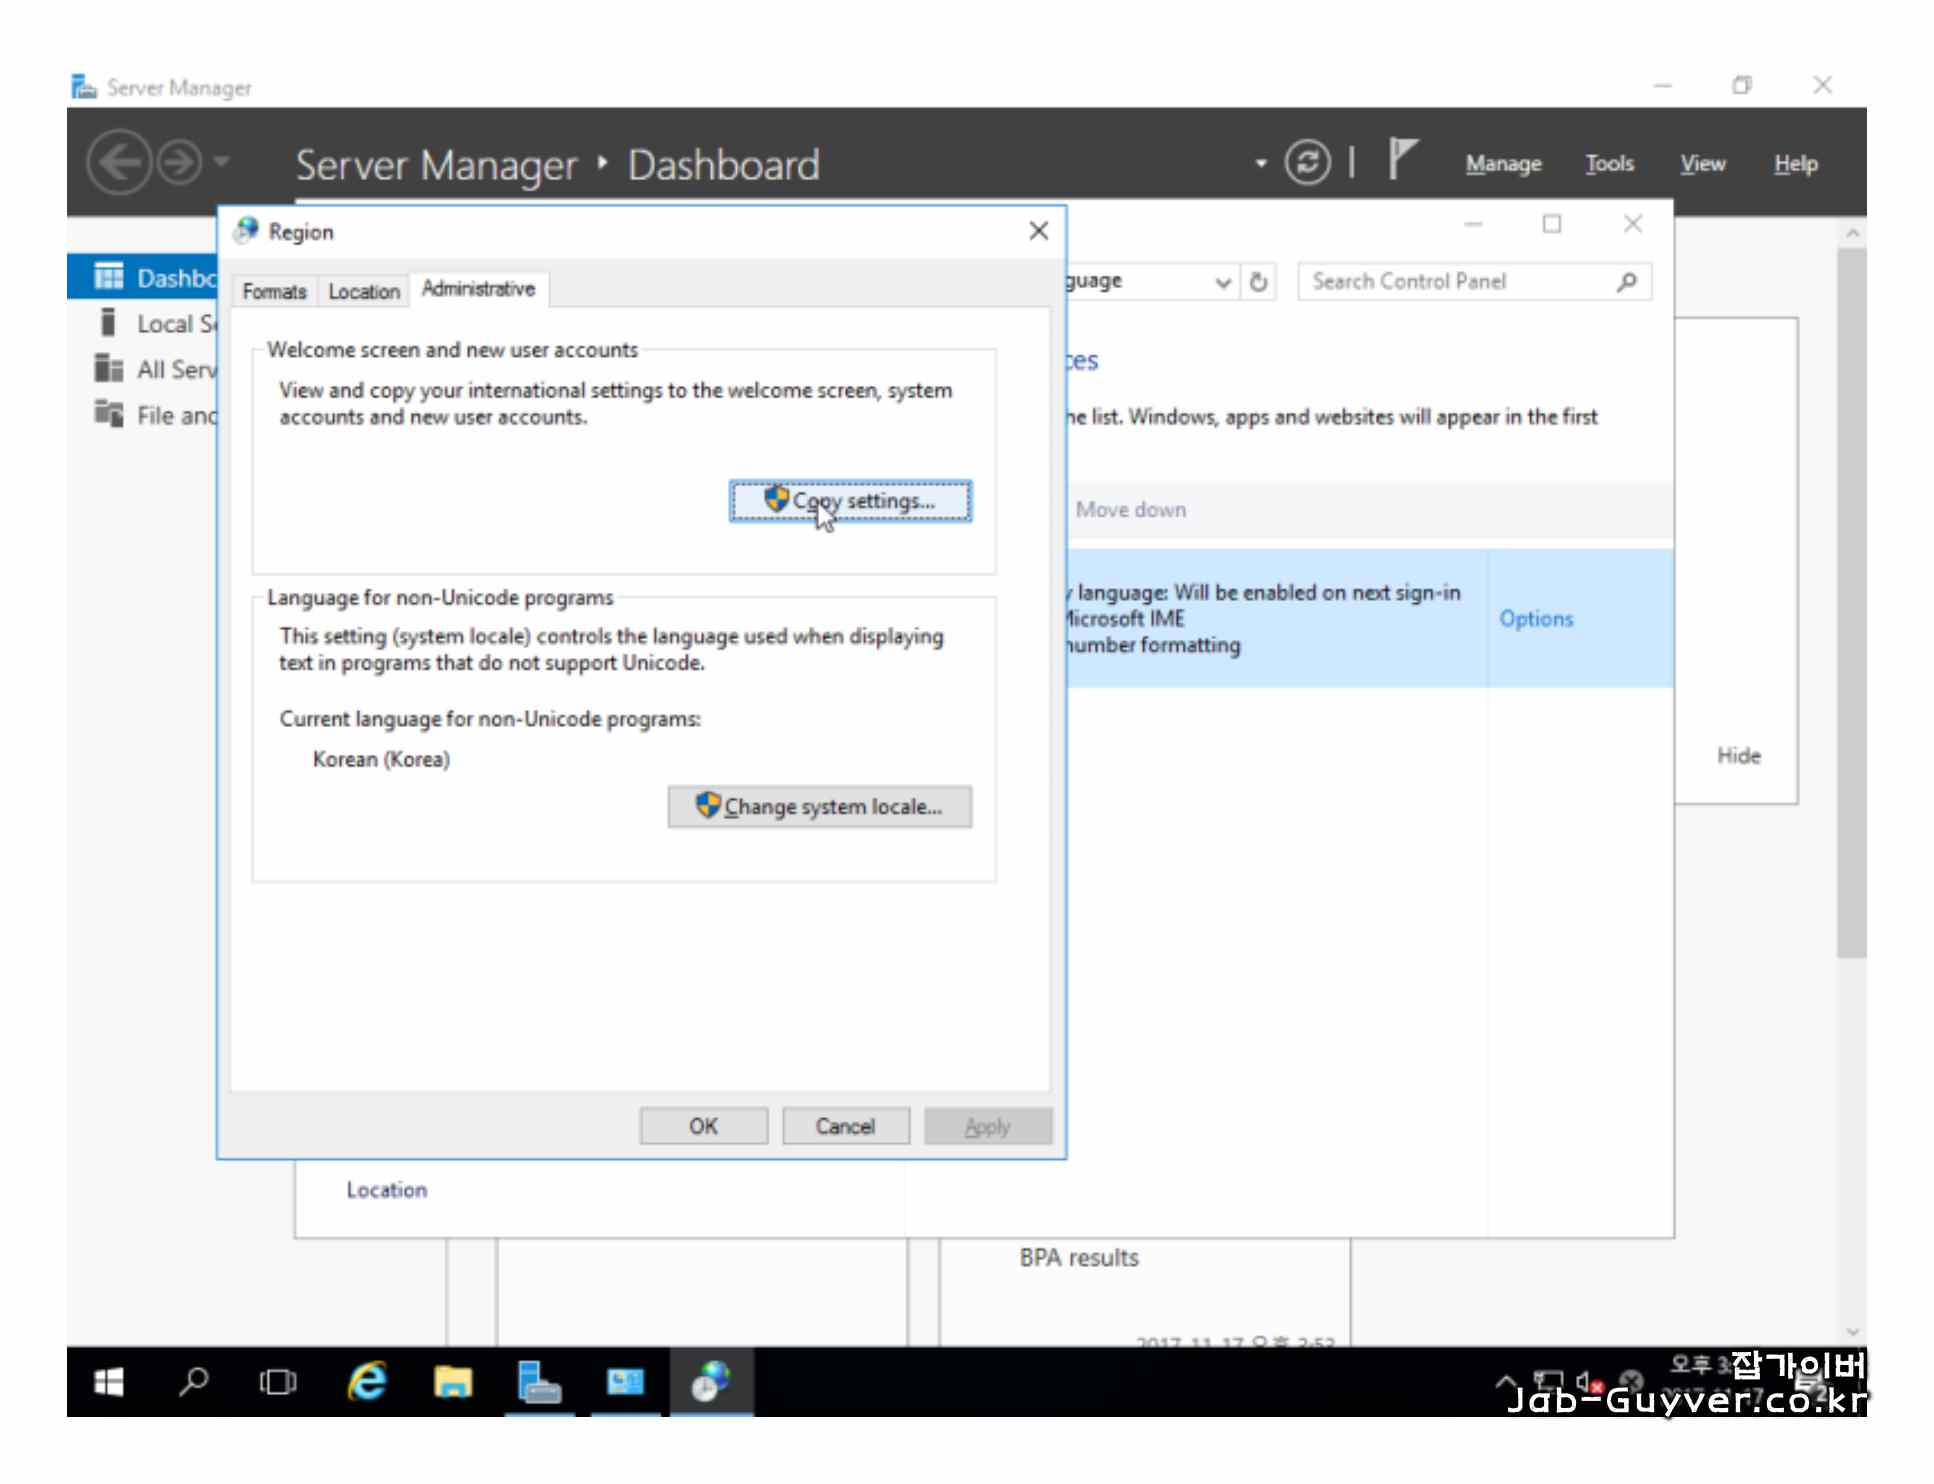Show hidden system tray icons
The image size is (1934, 1484).
1505,1382
